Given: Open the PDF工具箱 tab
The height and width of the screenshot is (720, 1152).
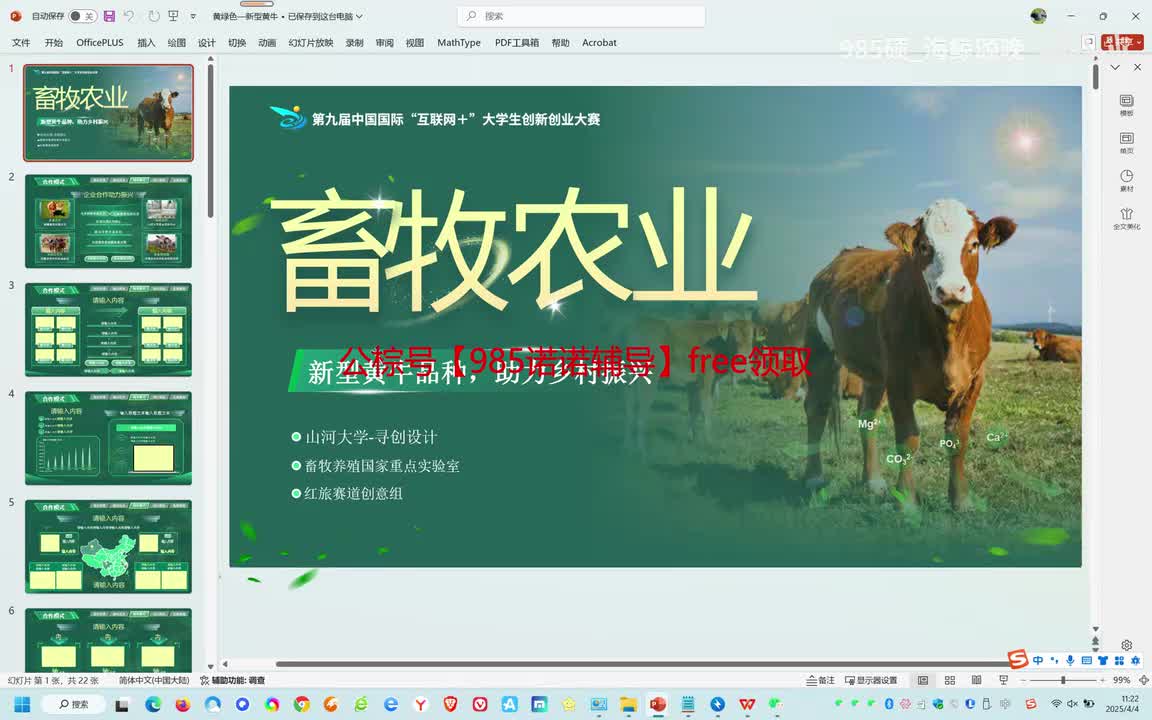Looking at the screenshot, I should coord(516,43).
